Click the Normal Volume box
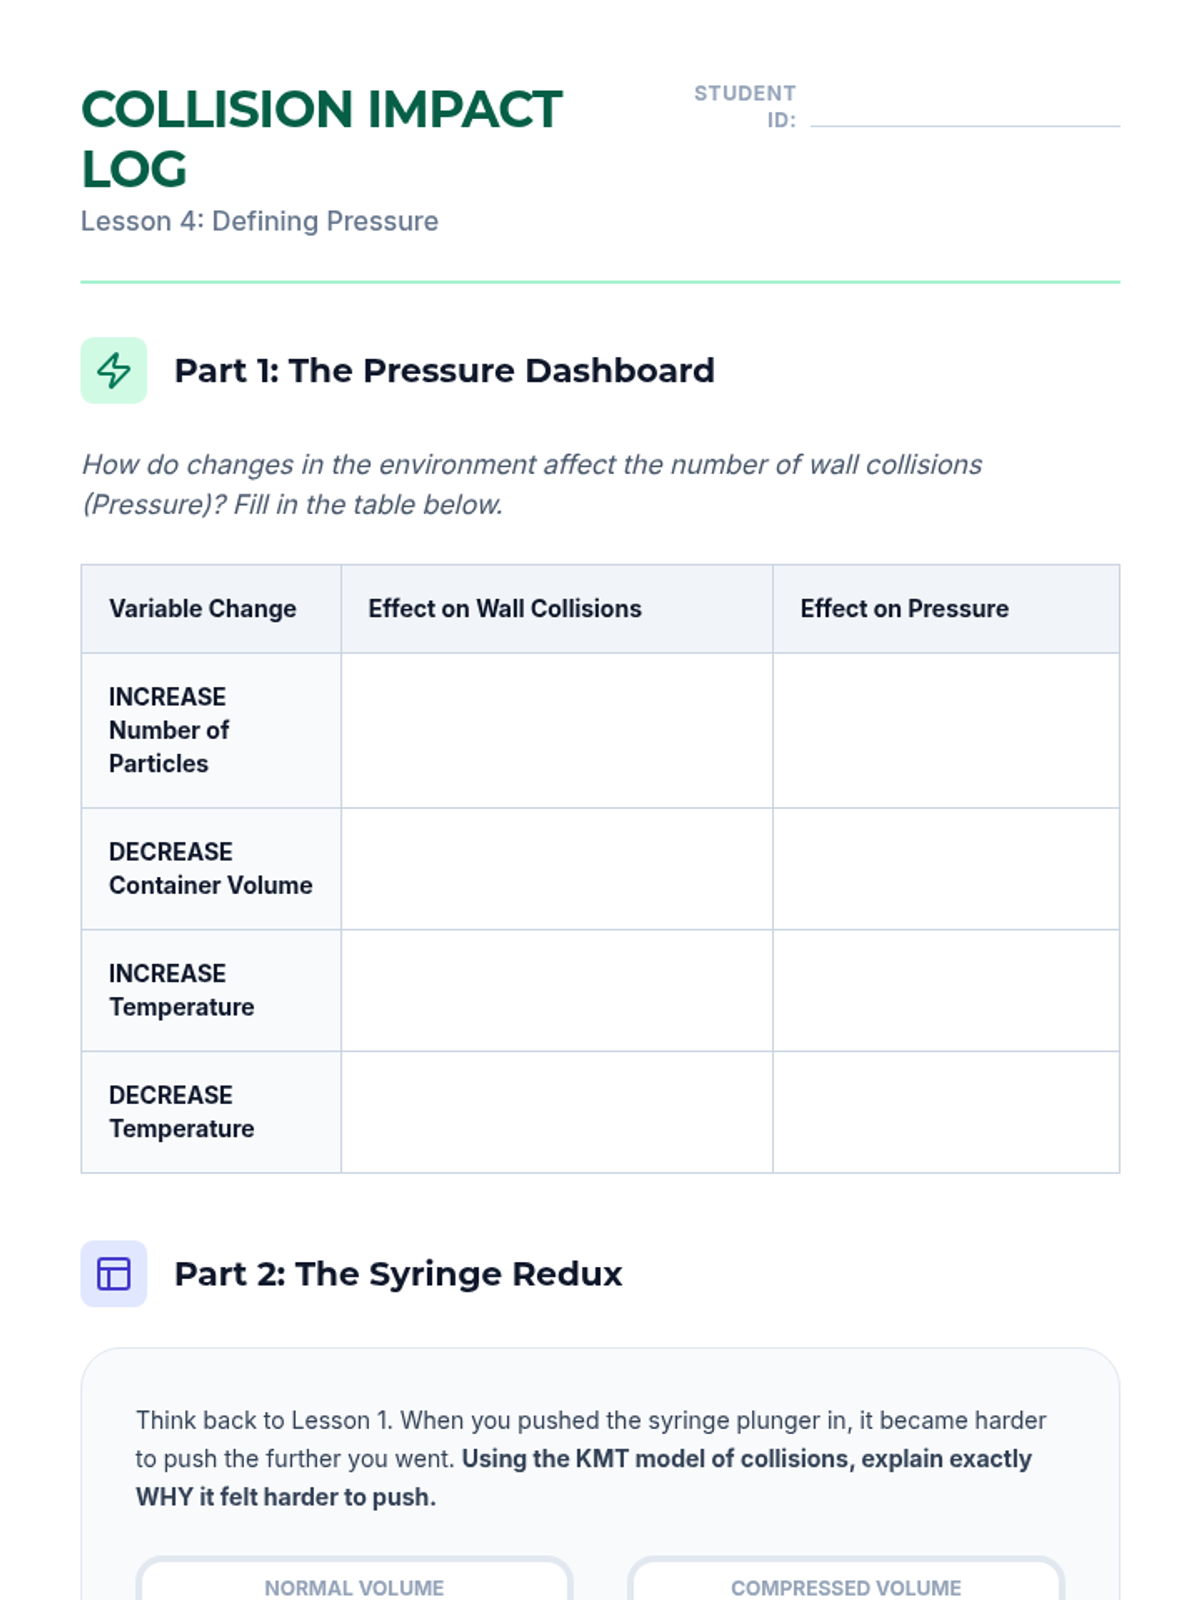This screenshot has height=1600, width=1200. [354, 1582]
